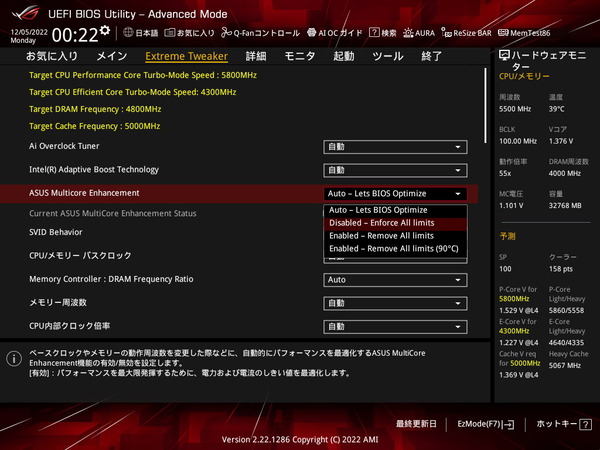Click the EzMode(F7) arrow icon

pyautogui.click(x=508, y=424)
